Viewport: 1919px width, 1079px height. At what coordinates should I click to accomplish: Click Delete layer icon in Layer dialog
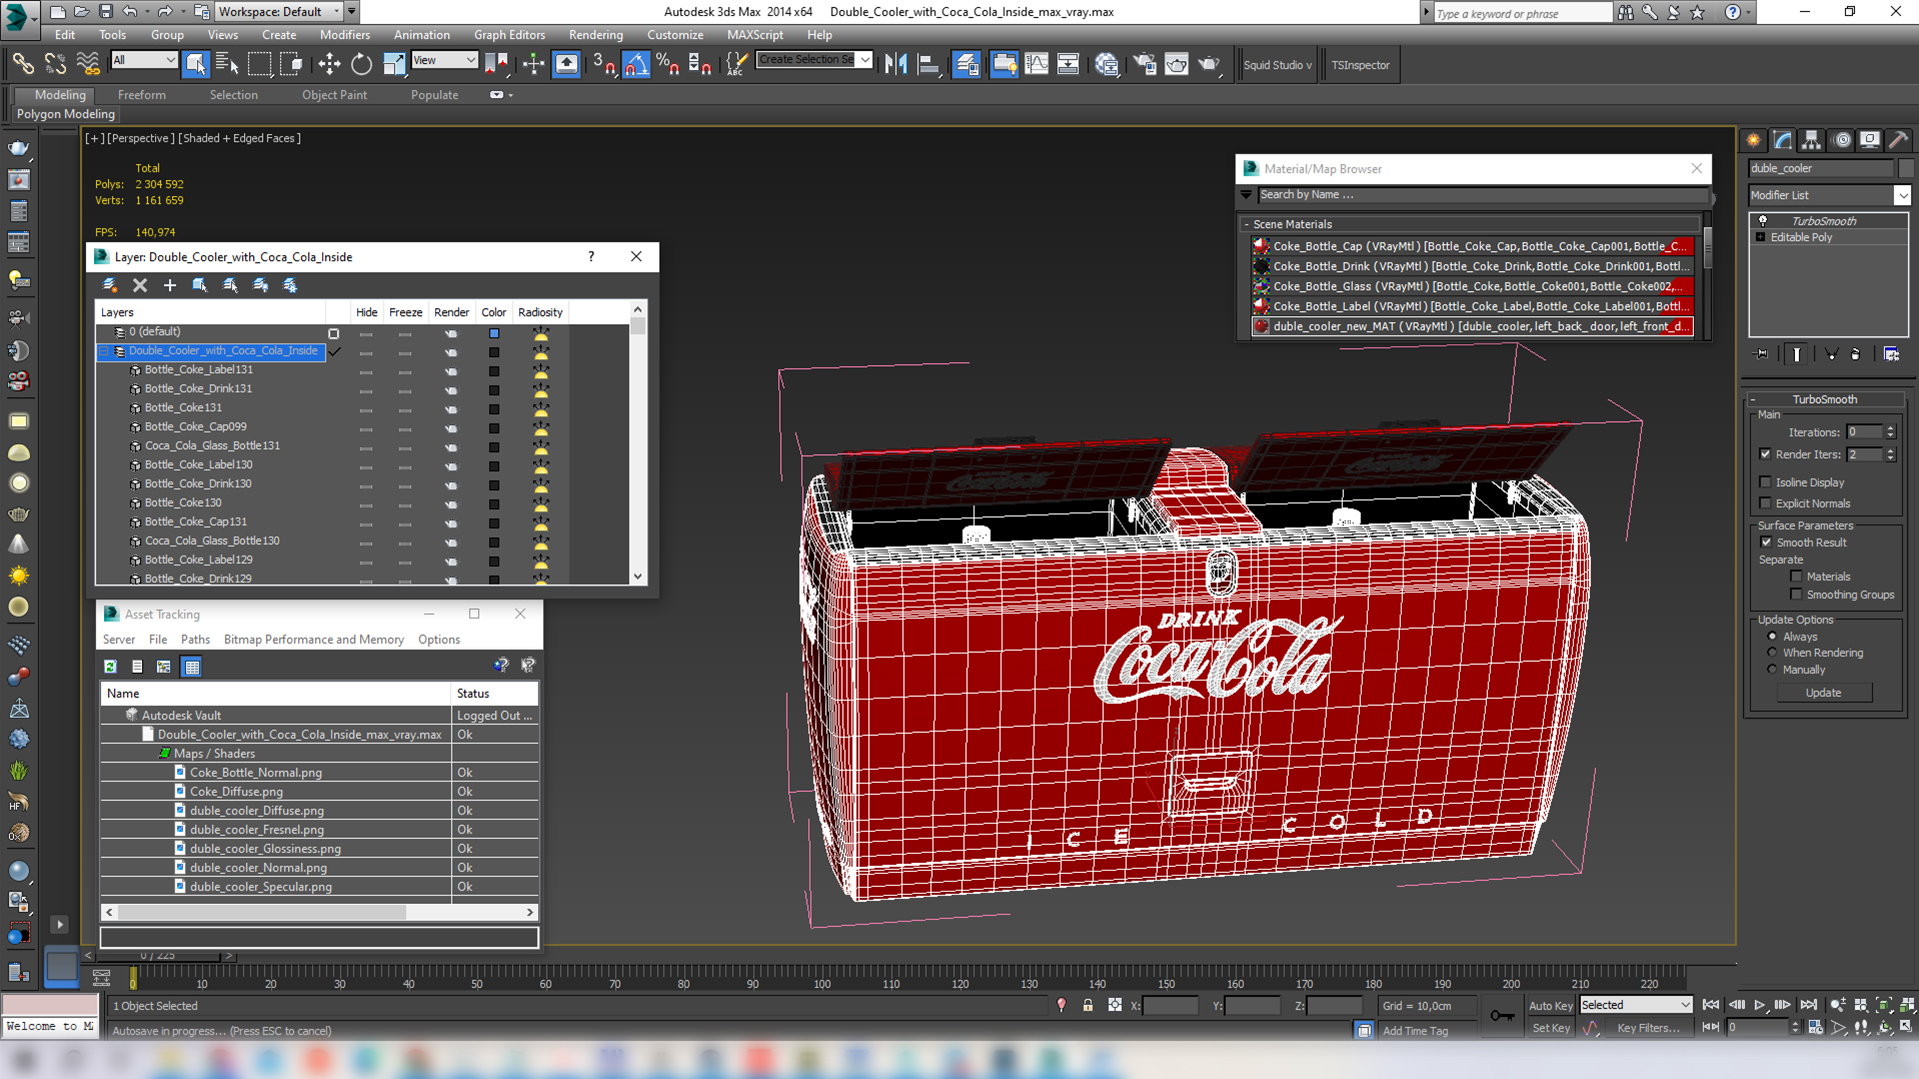(140, 285)
